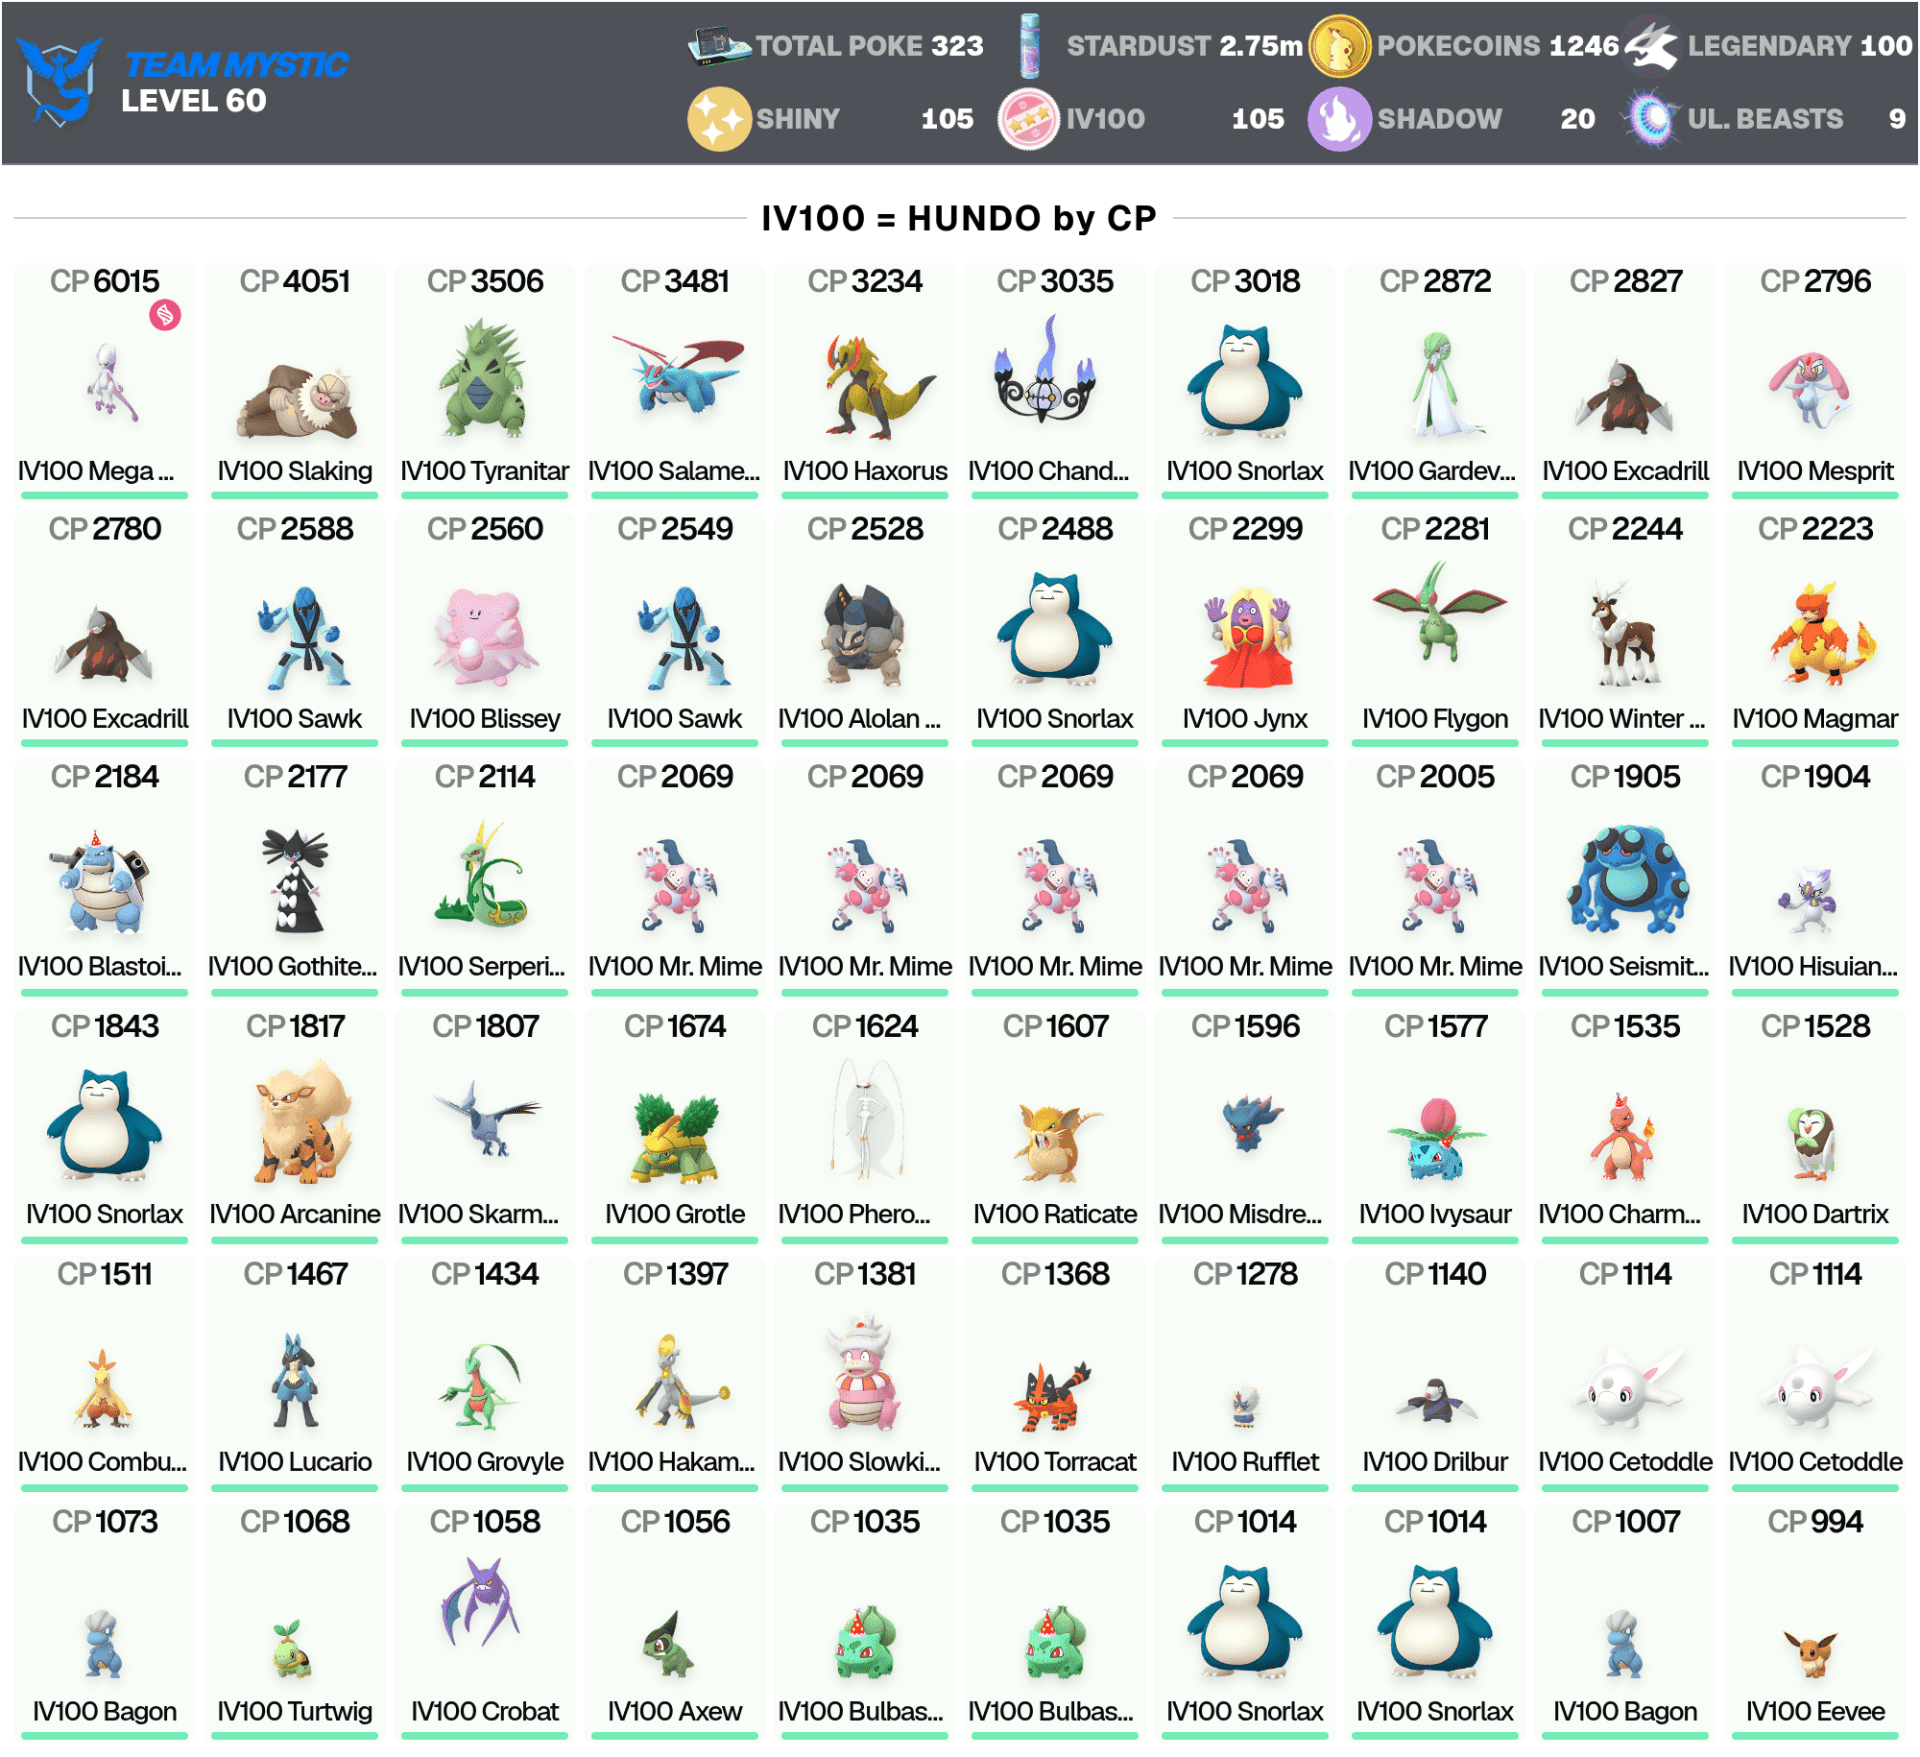Click the Total Poke device icon
The image size is (1920, 1757).
(718, 46)
